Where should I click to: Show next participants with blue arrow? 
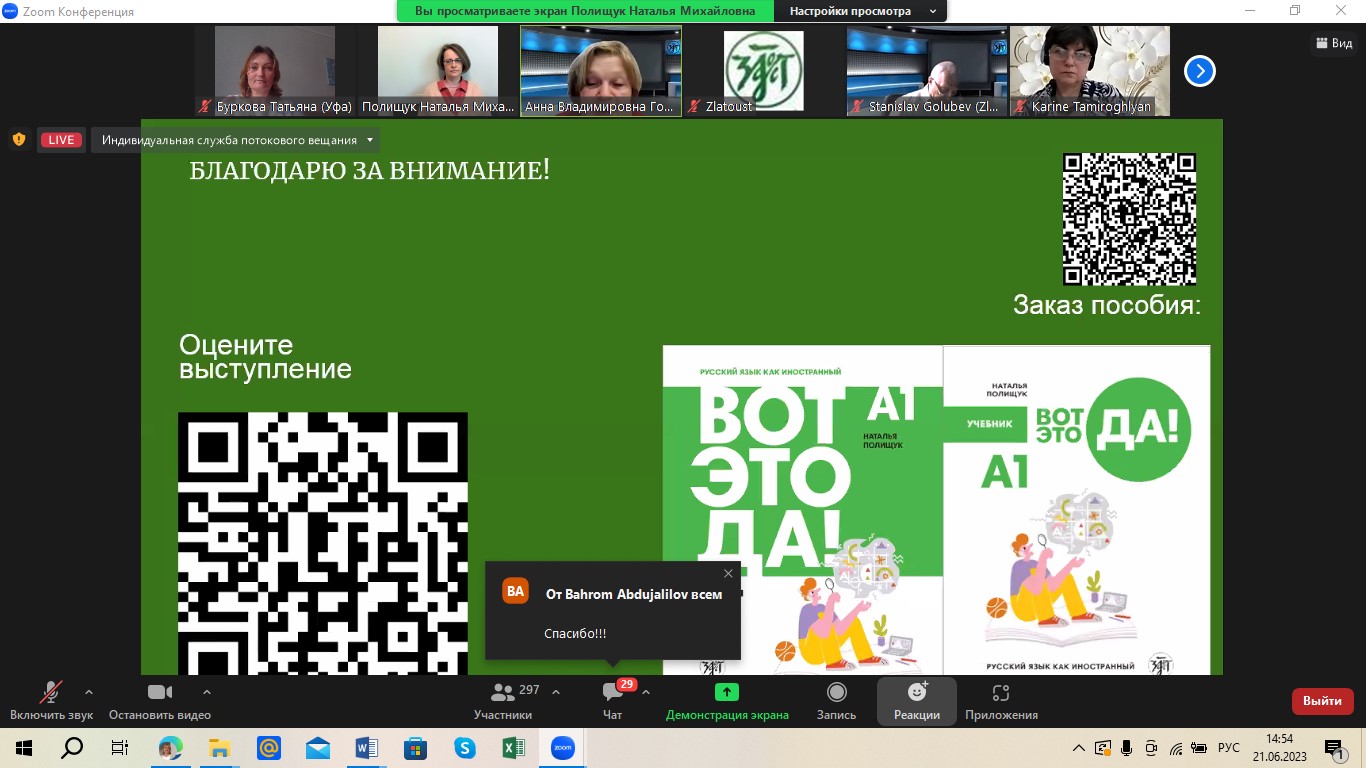1200,71
